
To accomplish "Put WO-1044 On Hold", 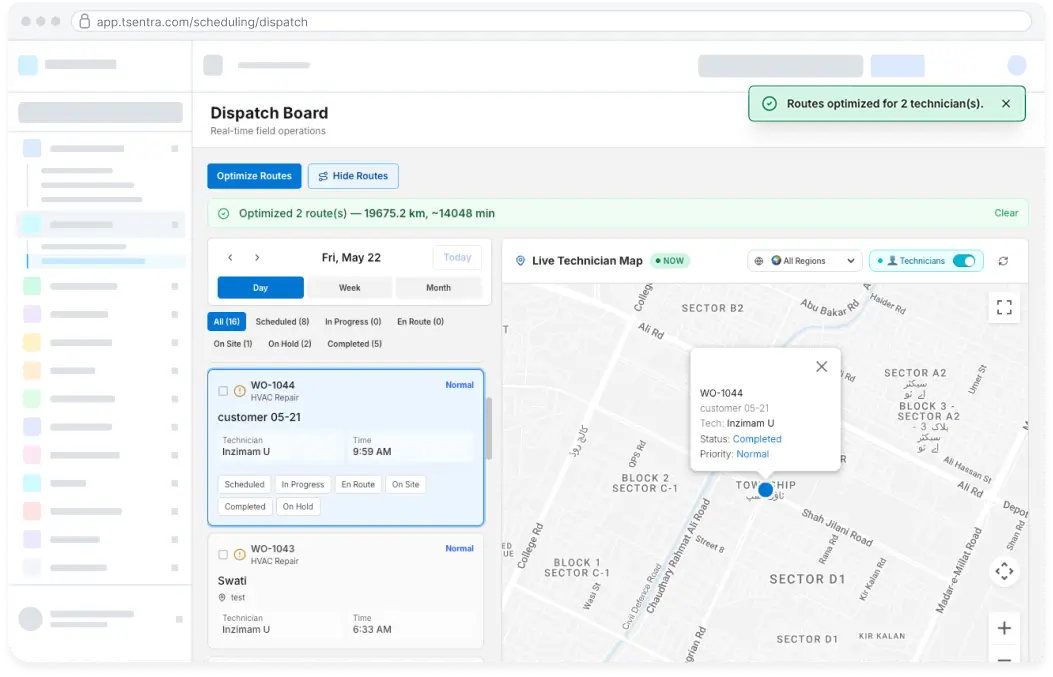I will (x=297, y=506).
